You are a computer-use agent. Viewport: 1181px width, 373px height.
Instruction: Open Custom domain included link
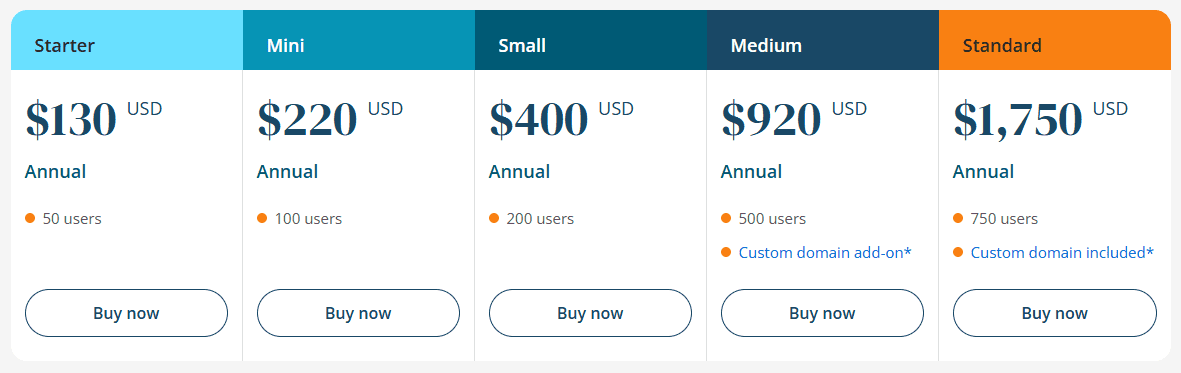1062,252
